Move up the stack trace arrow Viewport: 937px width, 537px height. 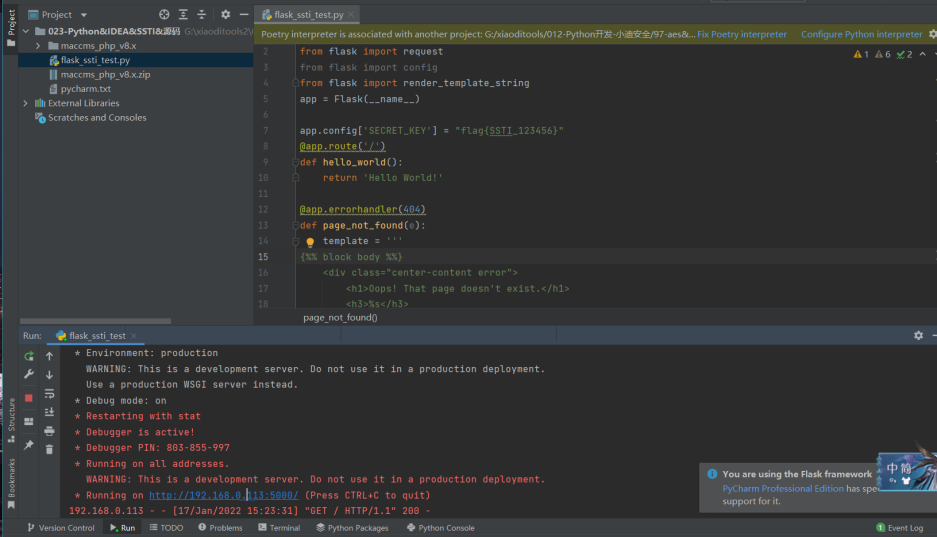click(x=50, y=357)
